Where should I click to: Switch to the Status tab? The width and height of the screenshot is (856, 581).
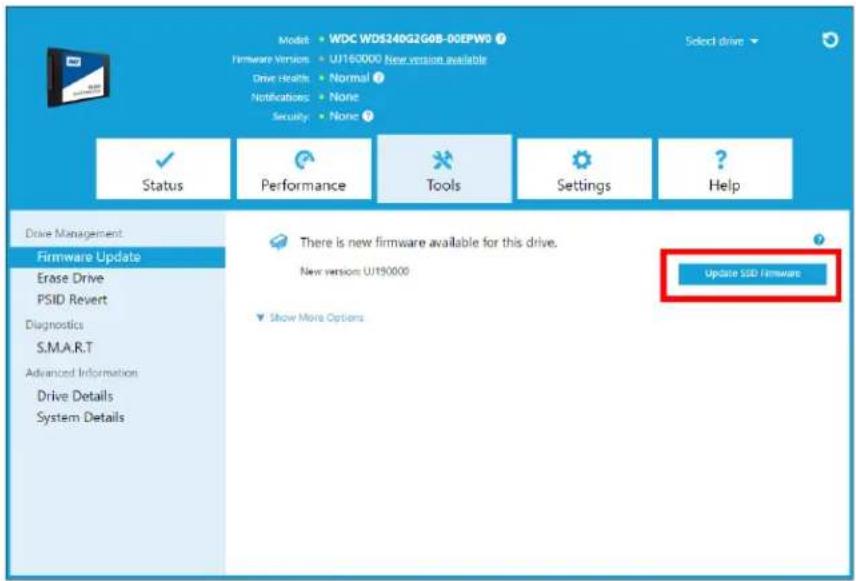(163, 169)
